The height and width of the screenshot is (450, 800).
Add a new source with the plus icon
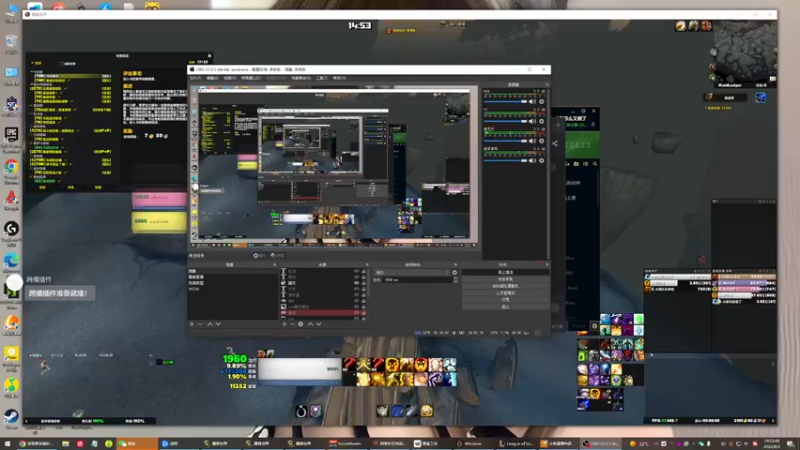coord(284,324)
